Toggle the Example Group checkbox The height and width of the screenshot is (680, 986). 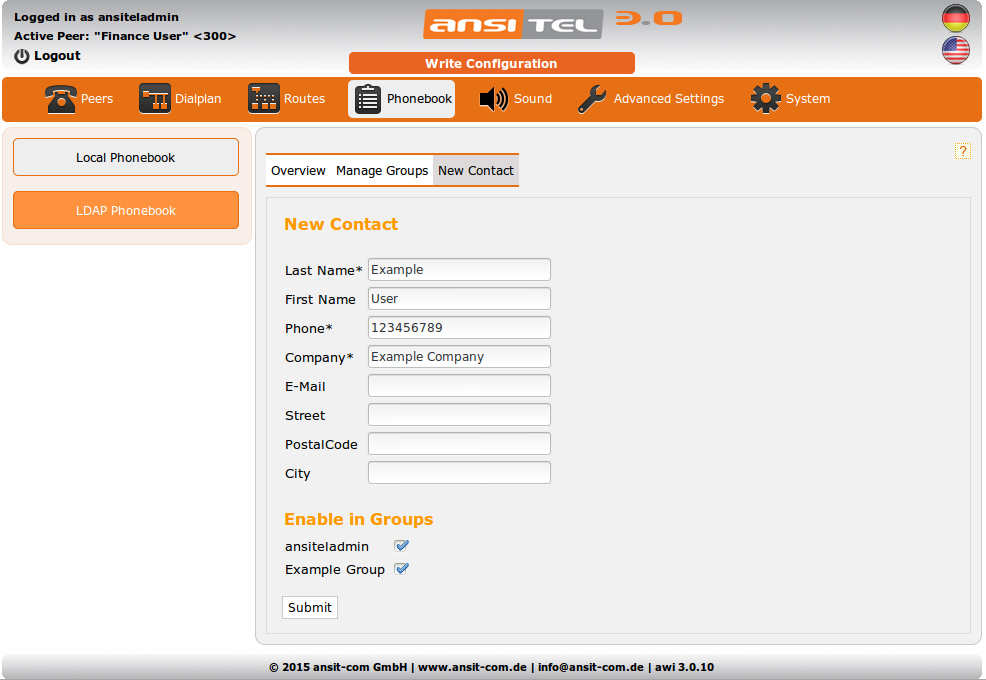click(x=401, y=569)
